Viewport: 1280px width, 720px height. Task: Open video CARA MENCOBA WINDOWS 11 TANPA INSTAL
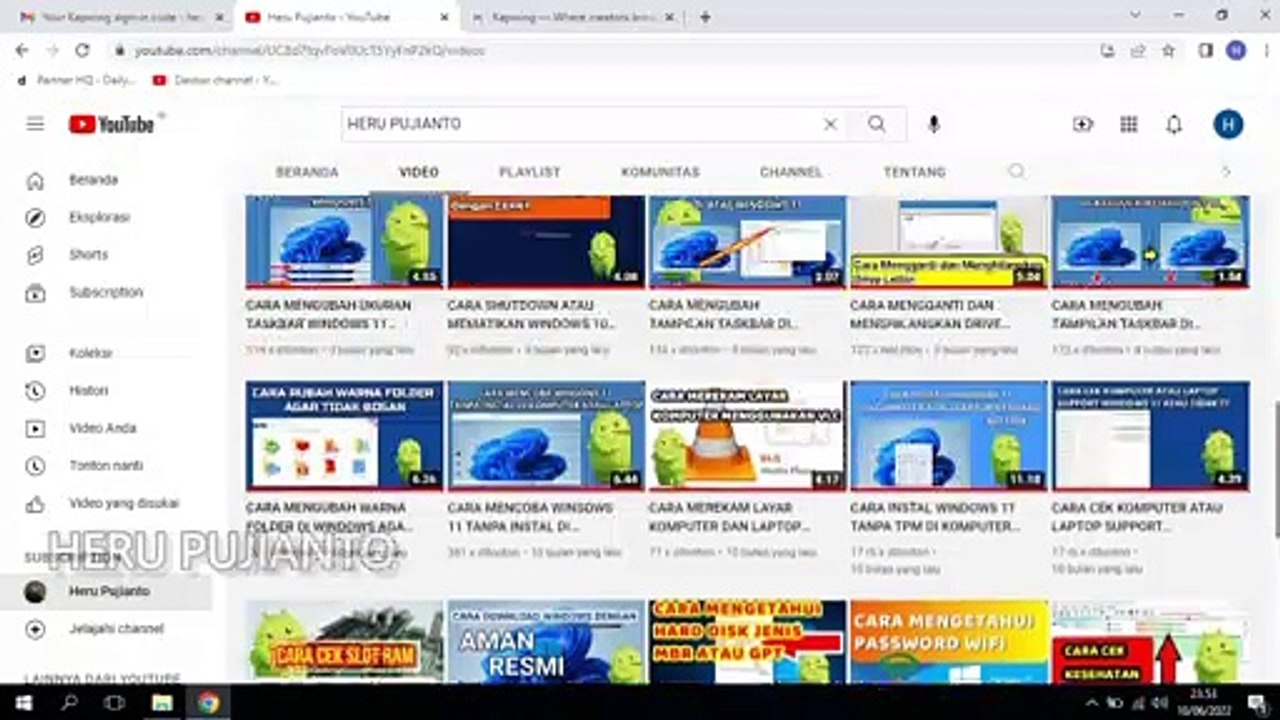click(x=530, y=517)
